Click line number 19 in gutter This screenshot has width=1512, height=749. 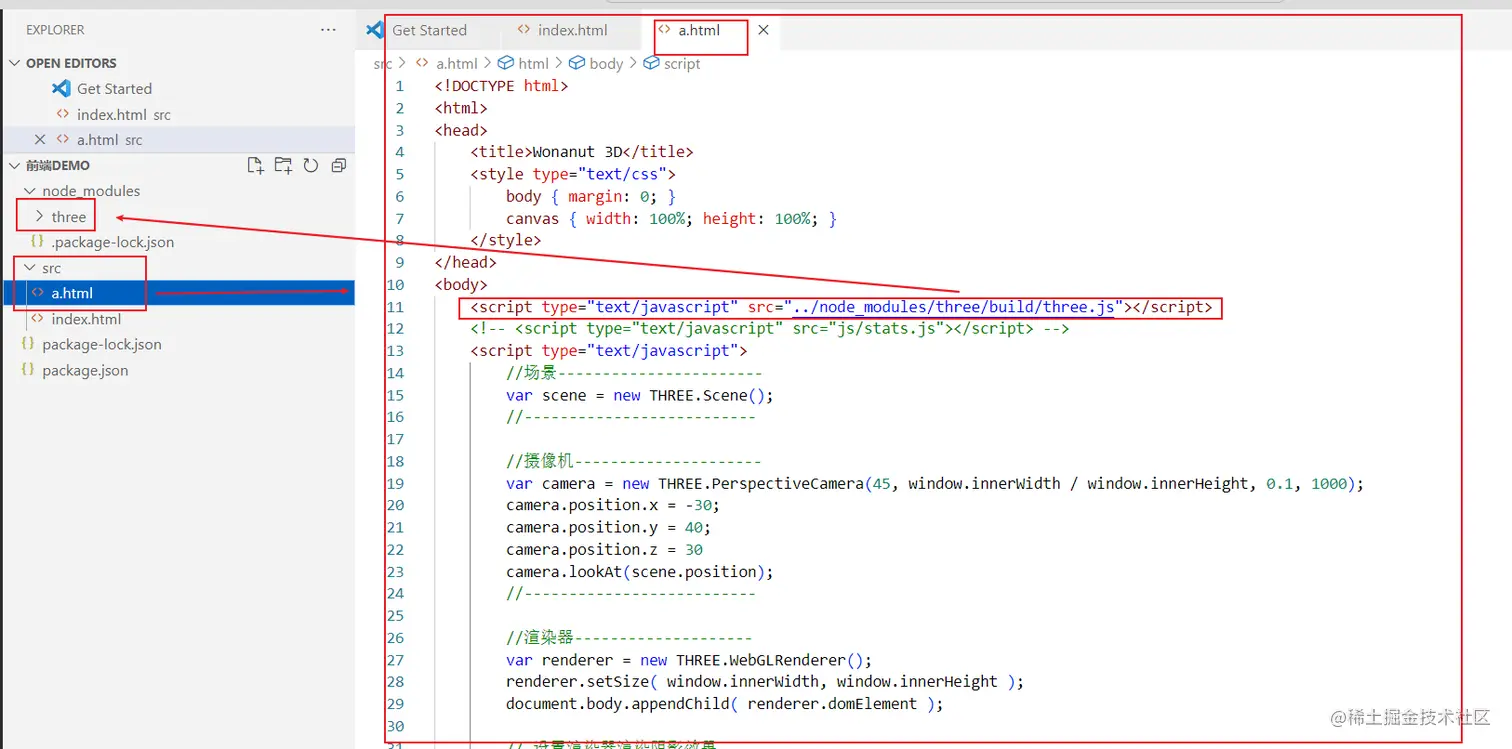pos(395,483)
